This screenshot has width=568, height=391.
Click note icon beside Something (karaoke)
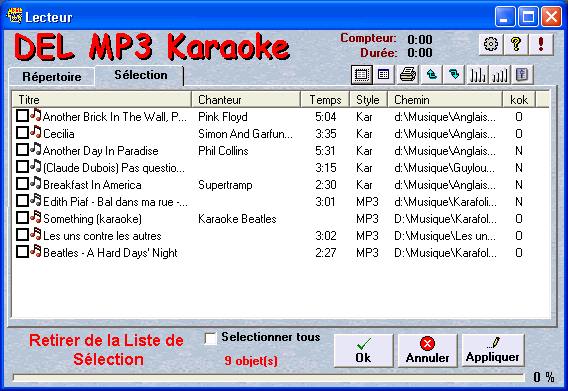pyautogui.click(x=36, y=217)
